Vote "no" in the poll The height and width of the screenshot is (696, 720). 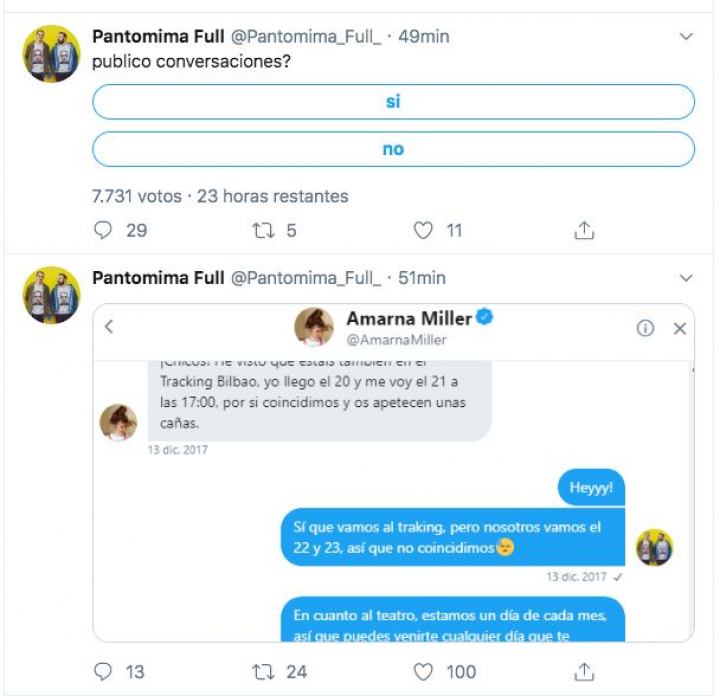click(393, 149)
